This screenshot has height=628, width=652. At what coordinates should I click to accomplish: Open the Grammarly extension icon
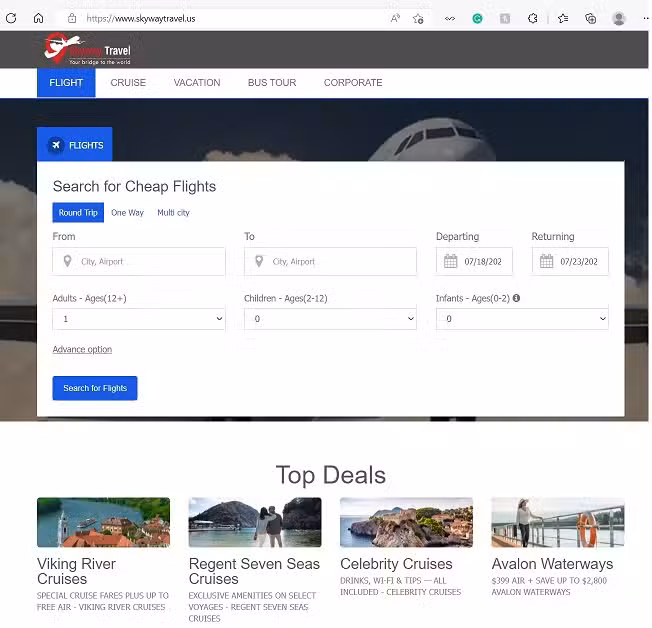(477, 18)
